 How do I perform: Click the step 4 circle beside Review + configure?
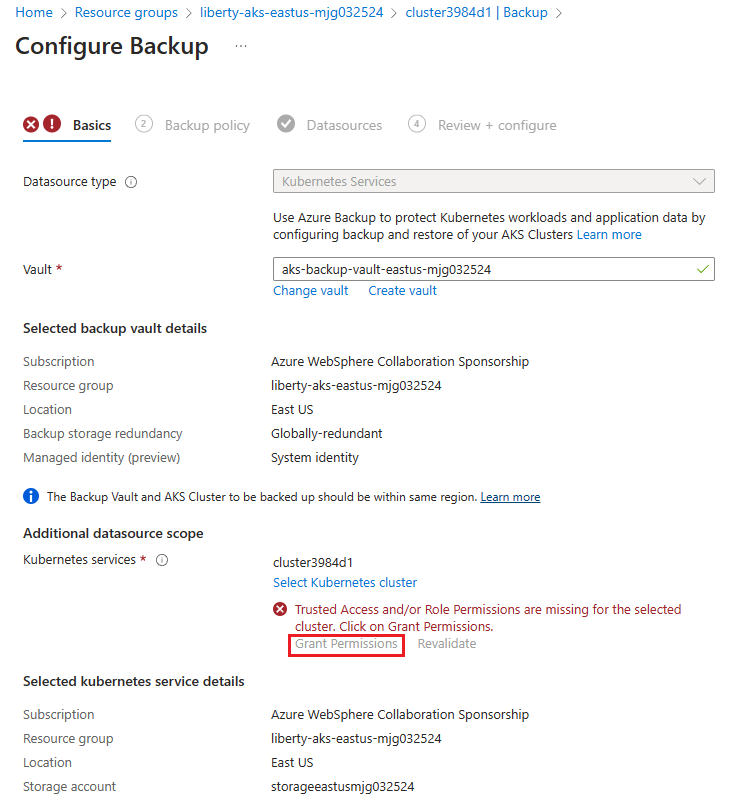[417, 124]
